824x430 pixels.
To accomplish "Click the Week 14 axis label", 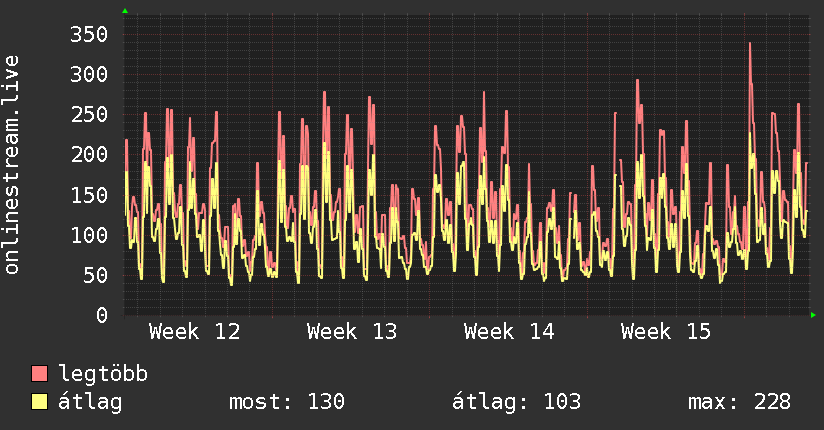I will 509,332.
